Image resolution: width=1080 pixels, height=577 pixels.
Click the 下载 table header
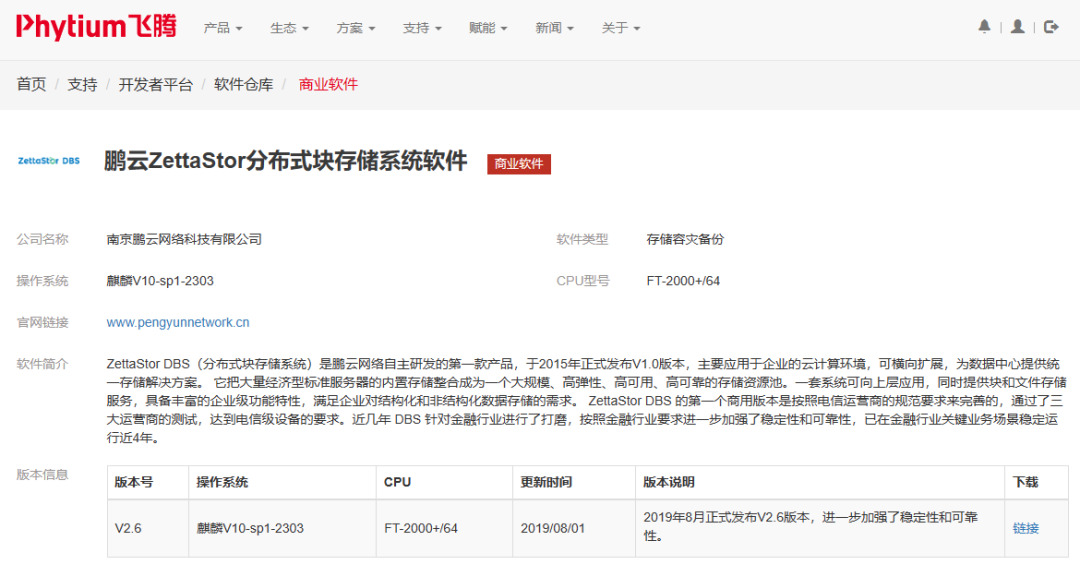(x=1037, y=482)
